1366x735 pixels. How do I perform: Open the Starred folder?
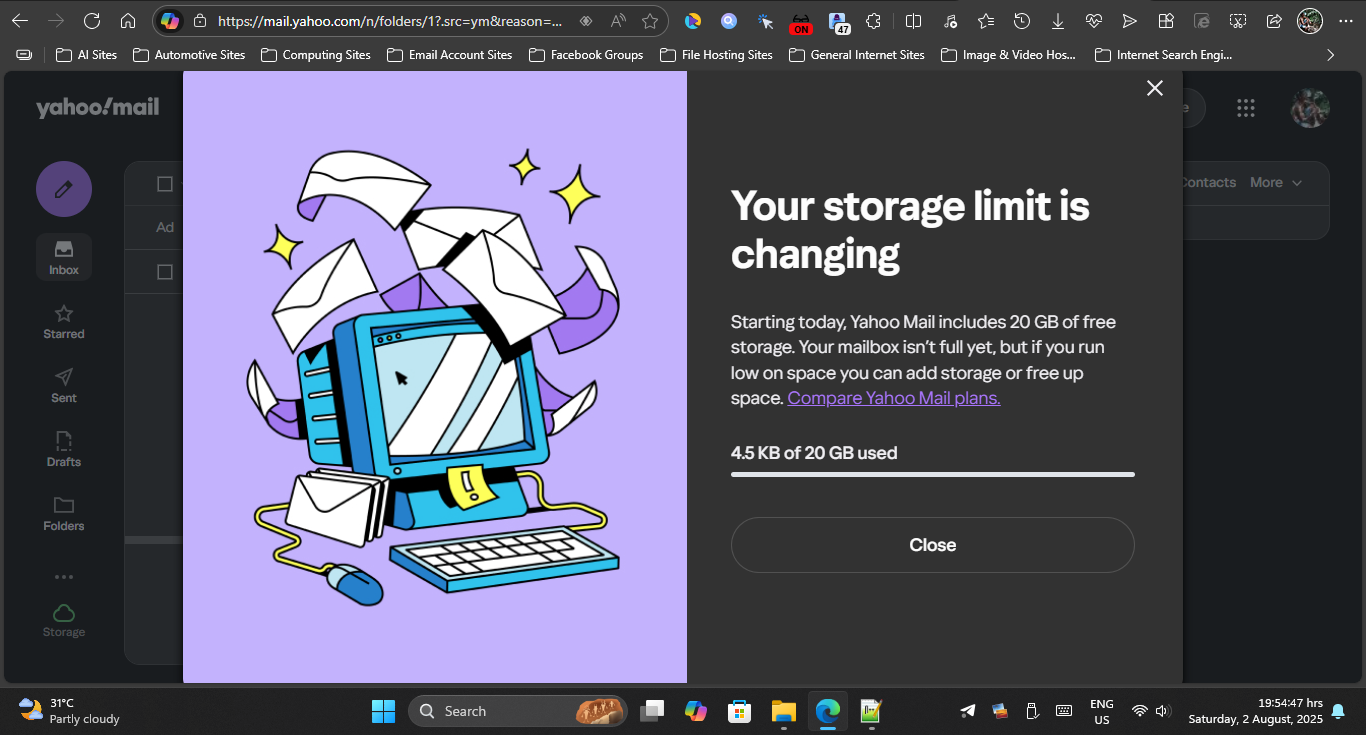(x=64, y=322)
